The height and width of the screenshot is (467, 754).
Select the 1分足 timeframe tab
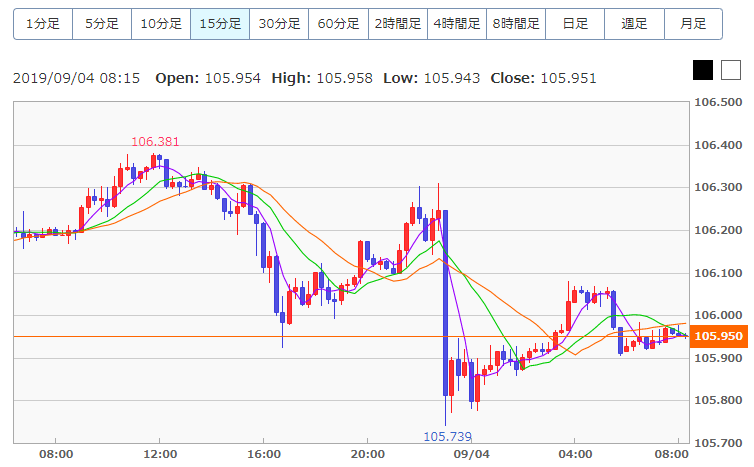42,23
